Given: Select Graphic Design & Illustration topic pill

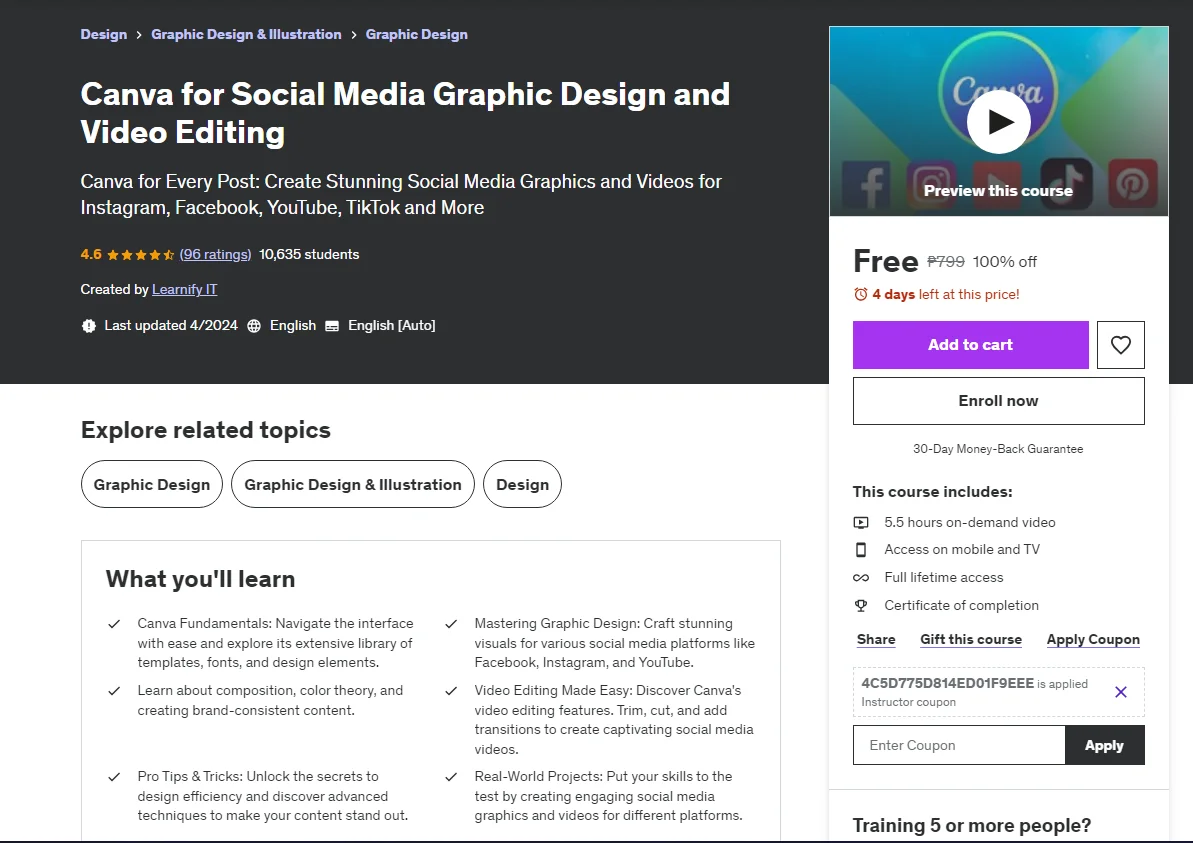Looking at the screenshot, I should (353, 485).
